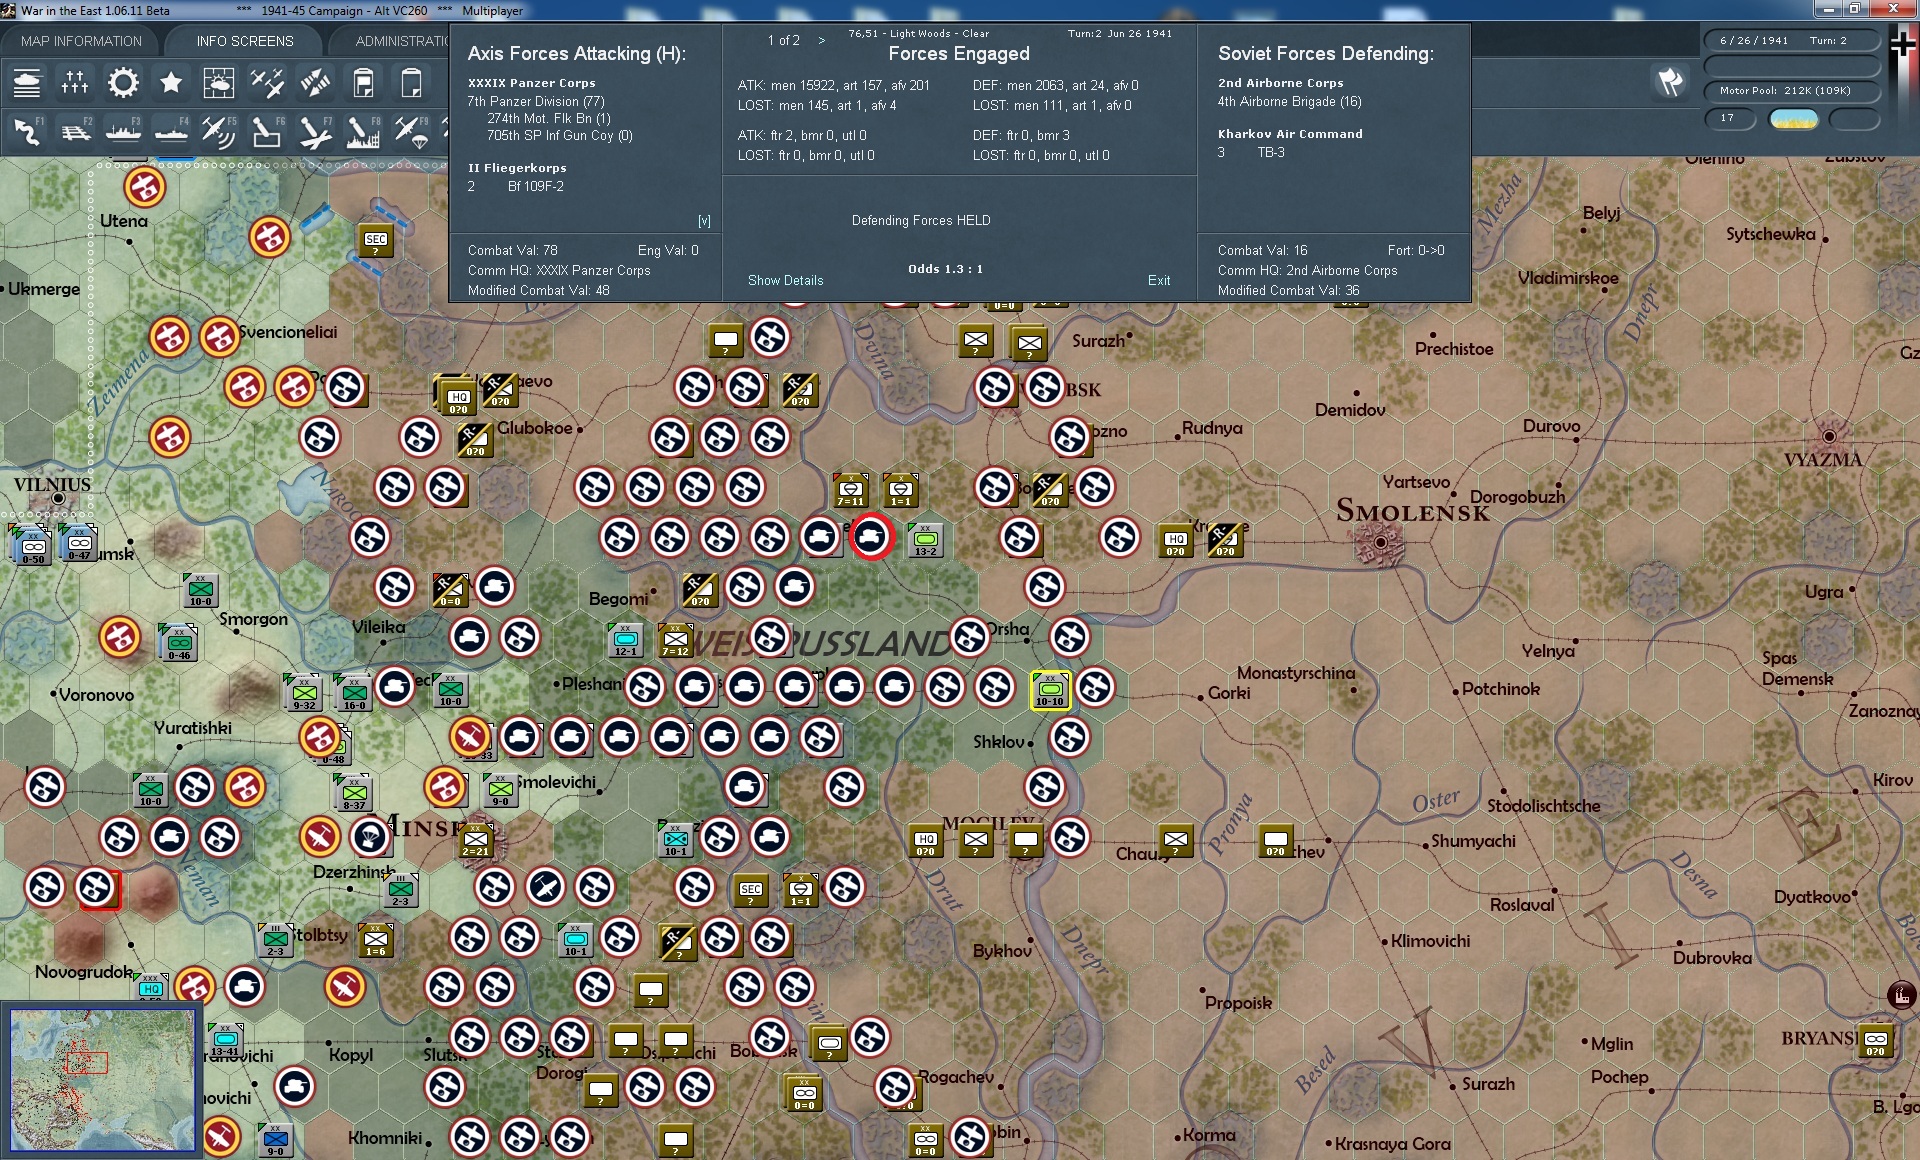1920x1160 pixels.
Task: Select the red-circled panzer unit in combat
Action: click(871, 538)
